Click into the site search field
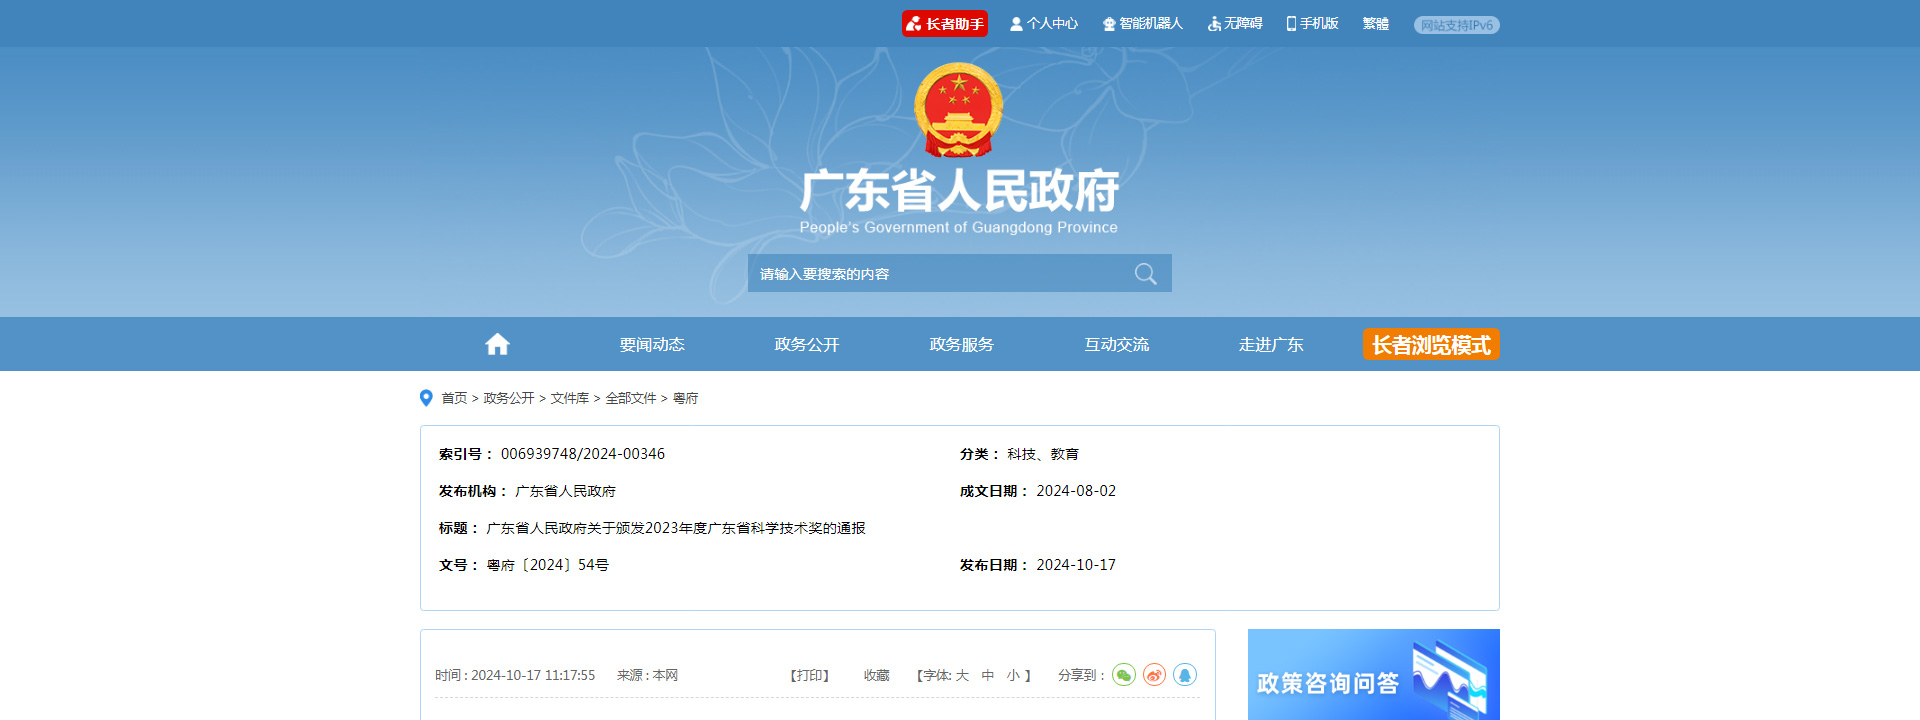The height and width of the screenshot is (720, 1920). pos(935,274)
